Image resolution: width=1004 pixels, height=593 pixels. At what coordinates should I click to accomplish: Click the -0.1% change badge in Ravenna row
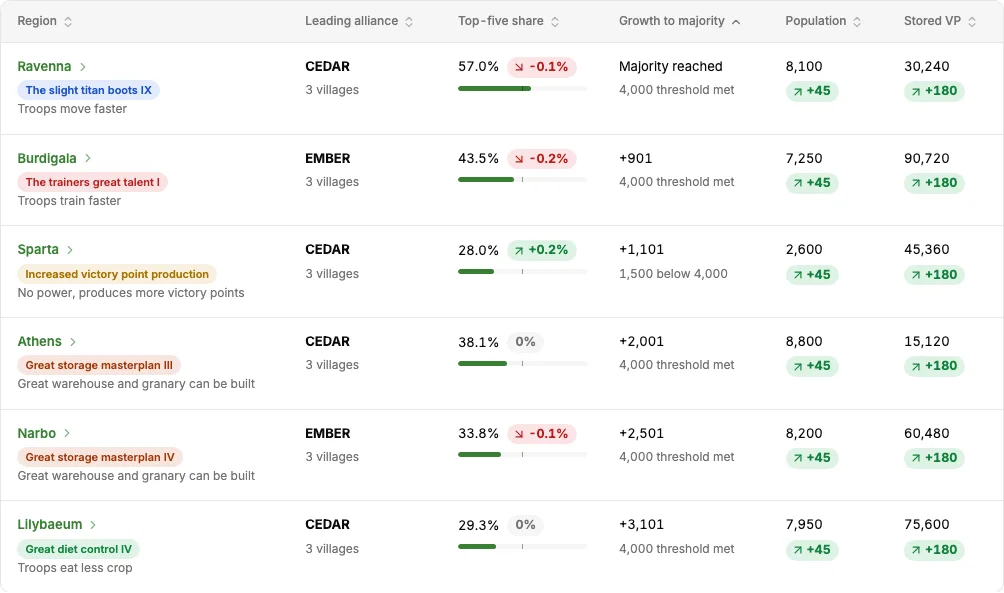click(542, 67)
